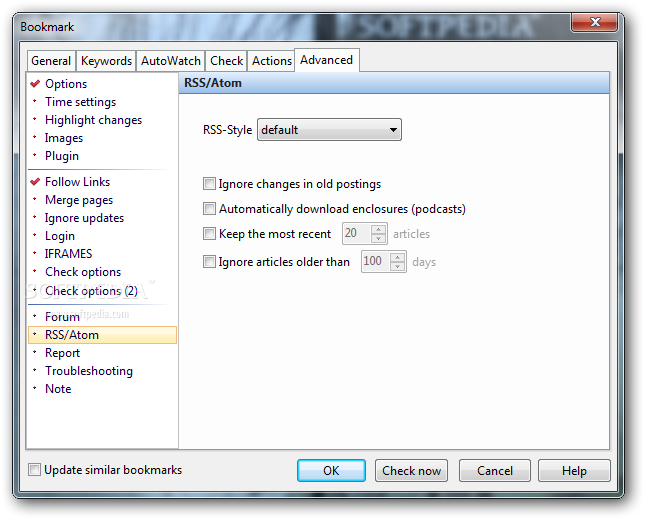Select the Check tab

pos(226,61)
